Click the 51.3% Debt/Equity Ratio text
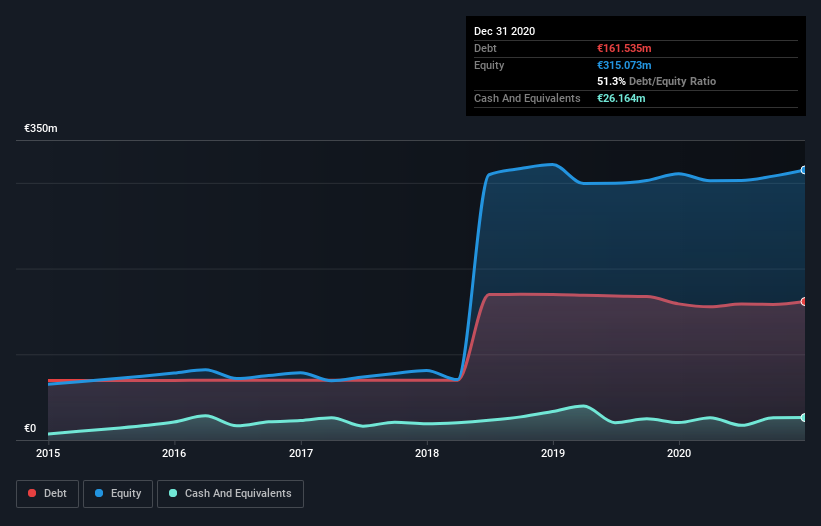Screen dimensions: 821x526 657,81
